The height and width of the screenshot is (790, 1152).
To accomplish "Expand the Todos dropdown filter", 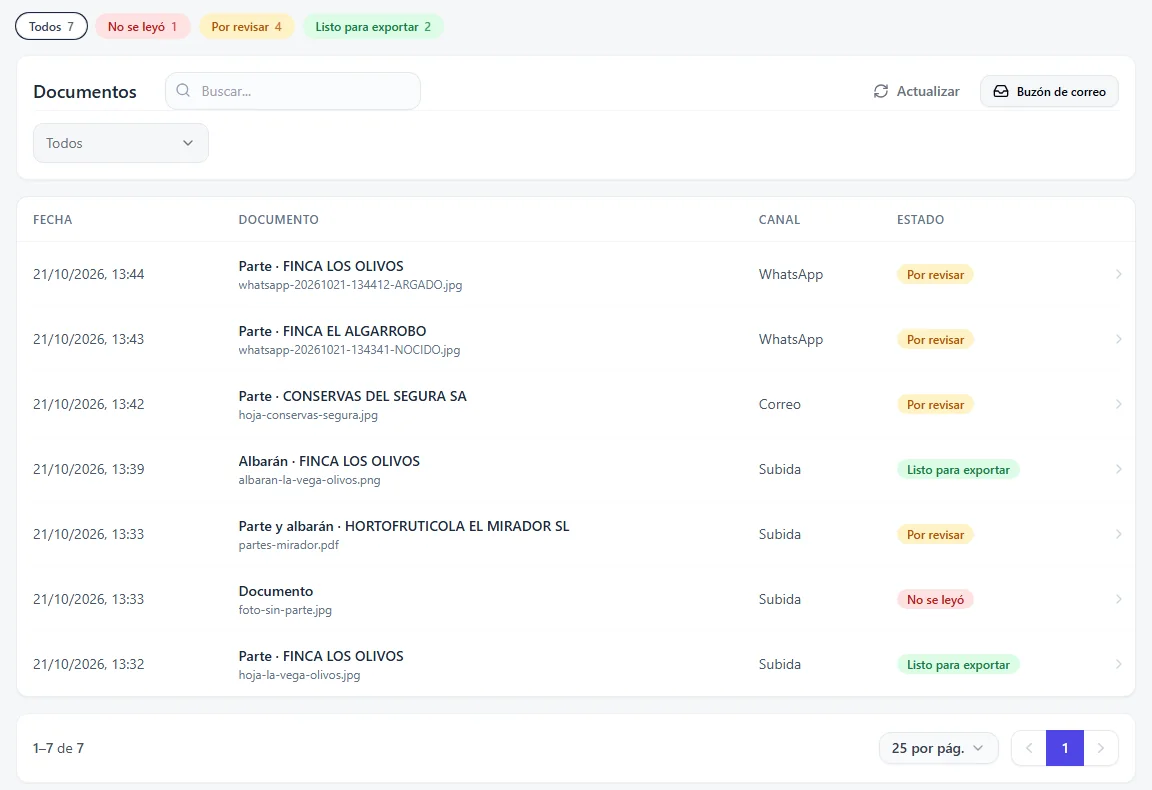I will click(120, 143).
